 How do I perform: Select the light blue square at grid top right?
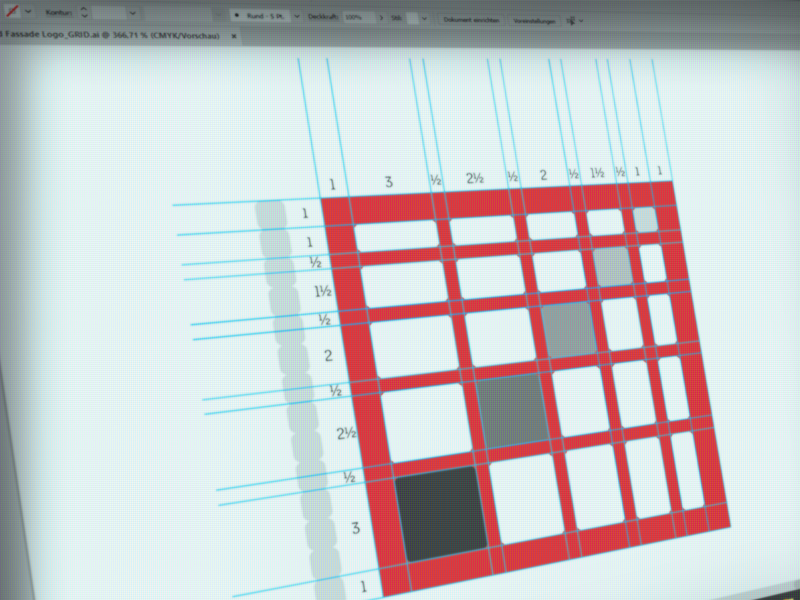coord(645,219)
